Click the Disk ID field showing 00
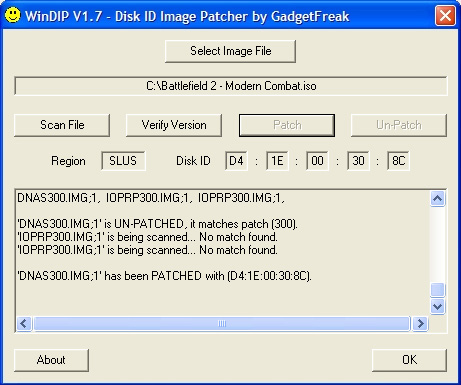Image resolution: width=461 pixels, height=385 pixels. click(x=317, y=161)
